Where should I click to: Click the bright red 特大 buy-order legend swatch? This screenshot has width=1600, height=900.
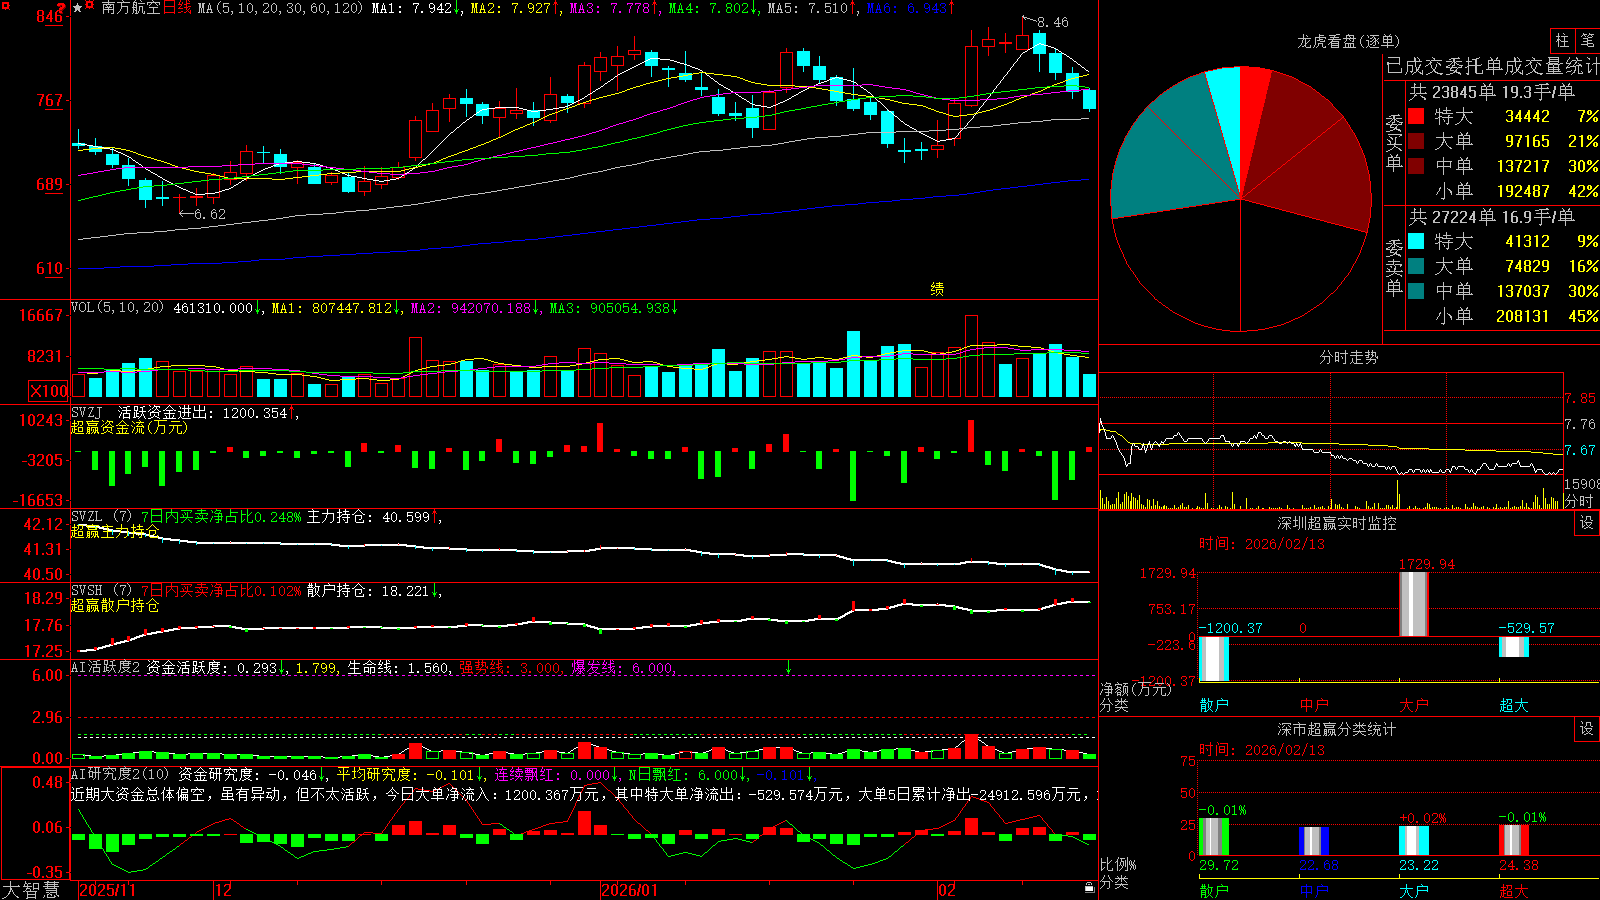[x=1416, y=116]
